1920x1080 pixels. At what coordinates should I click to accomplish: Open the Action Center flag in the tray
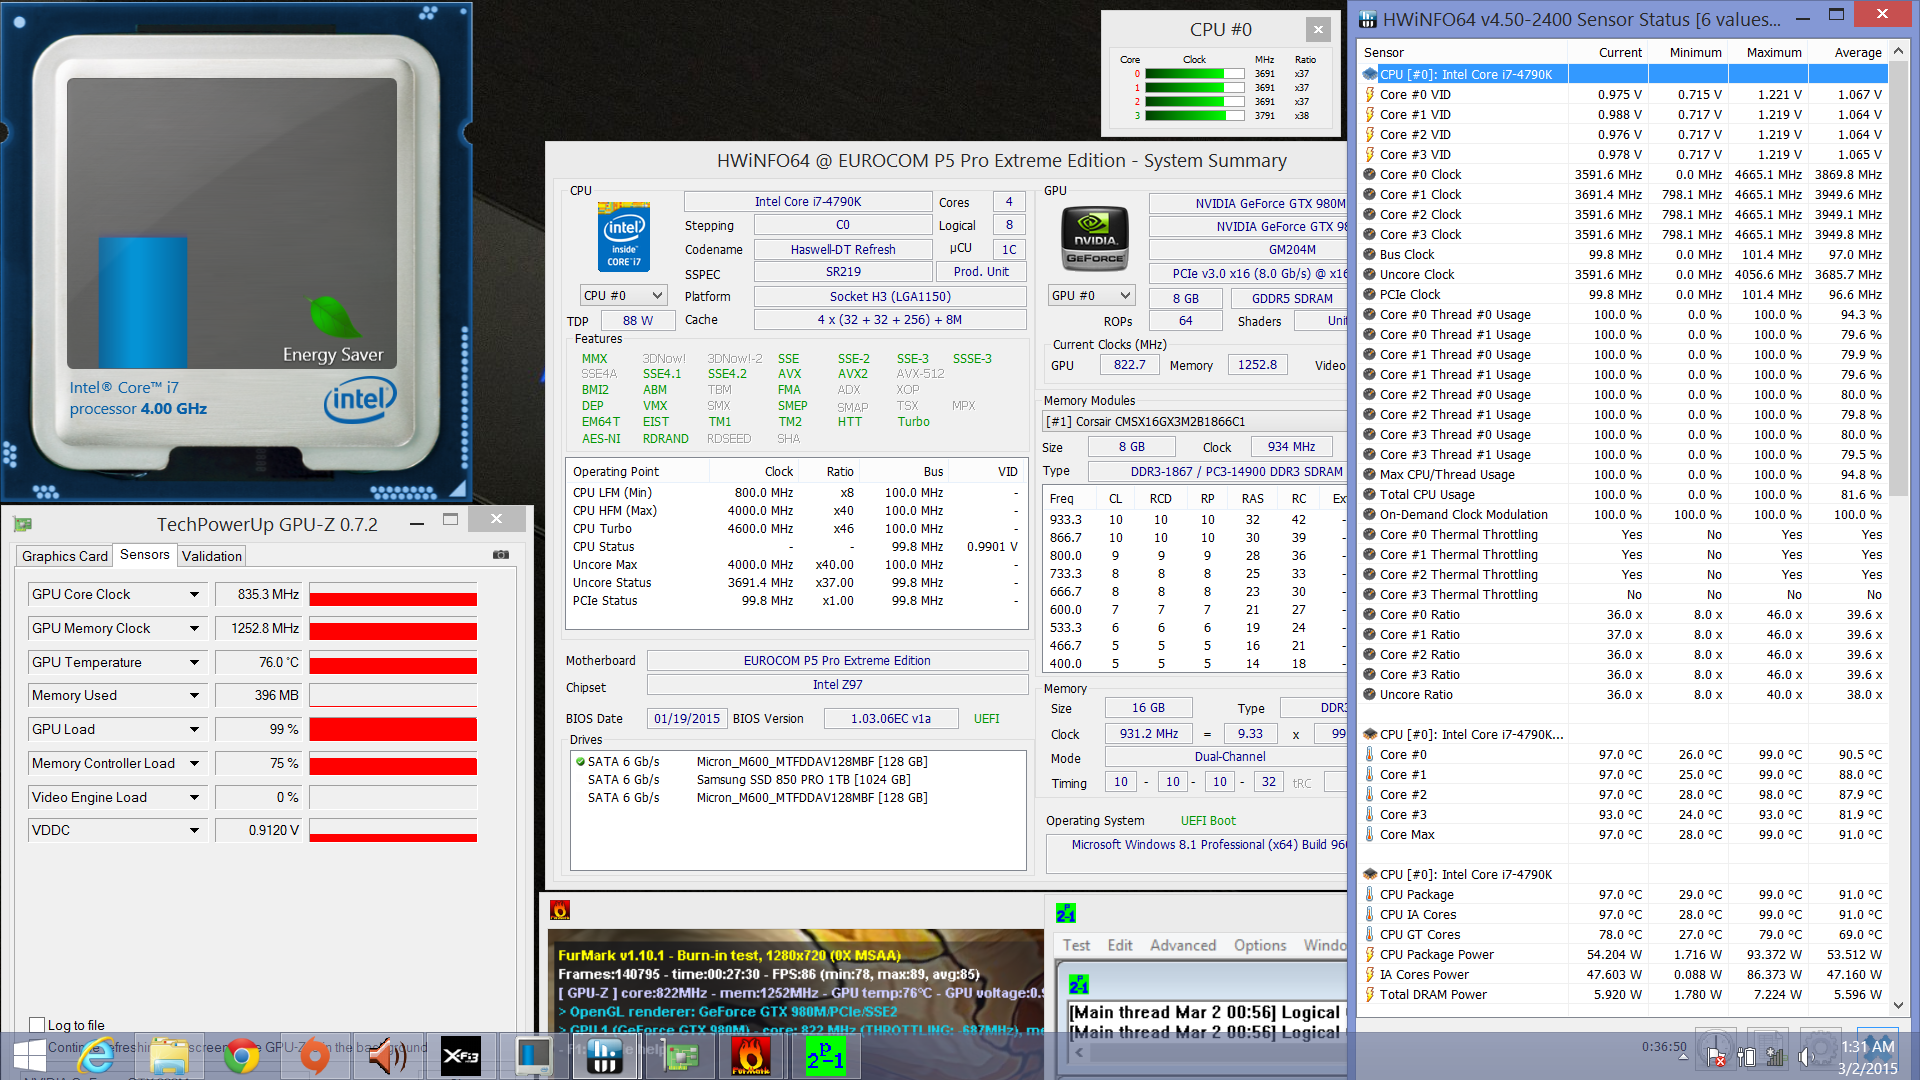tap(1716, 1057)
